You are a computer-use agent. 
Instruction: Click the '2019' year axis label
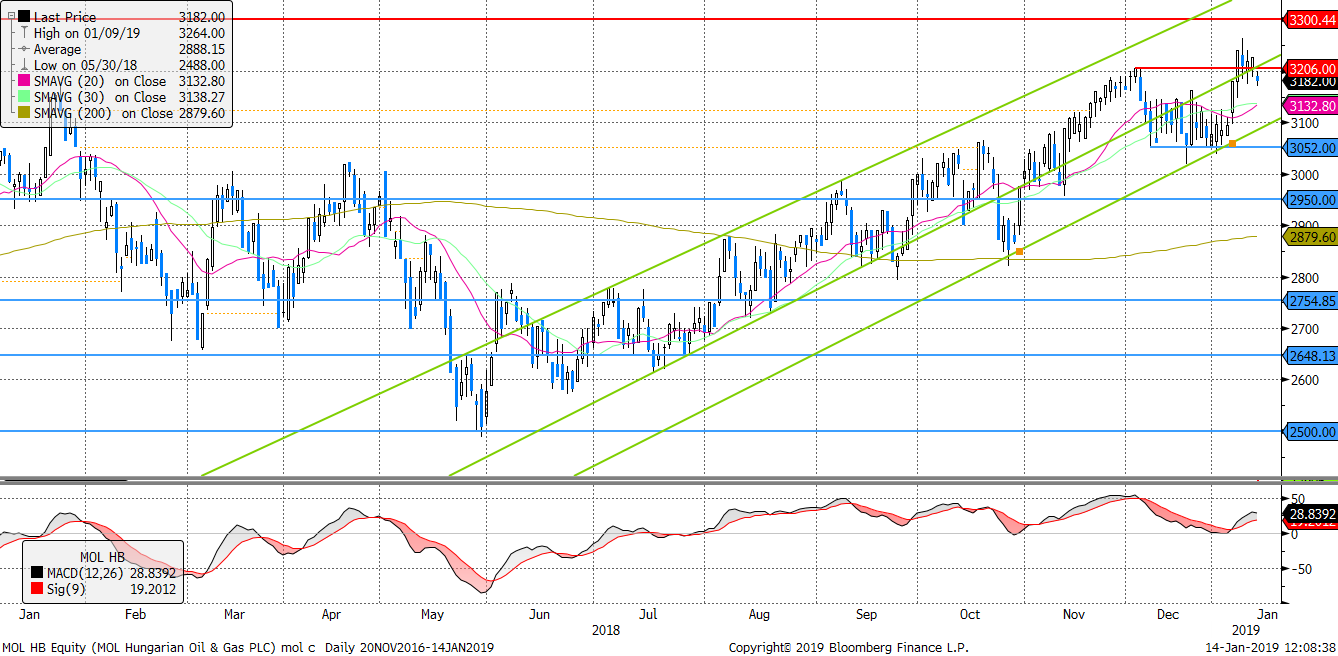coord(1245,630)
